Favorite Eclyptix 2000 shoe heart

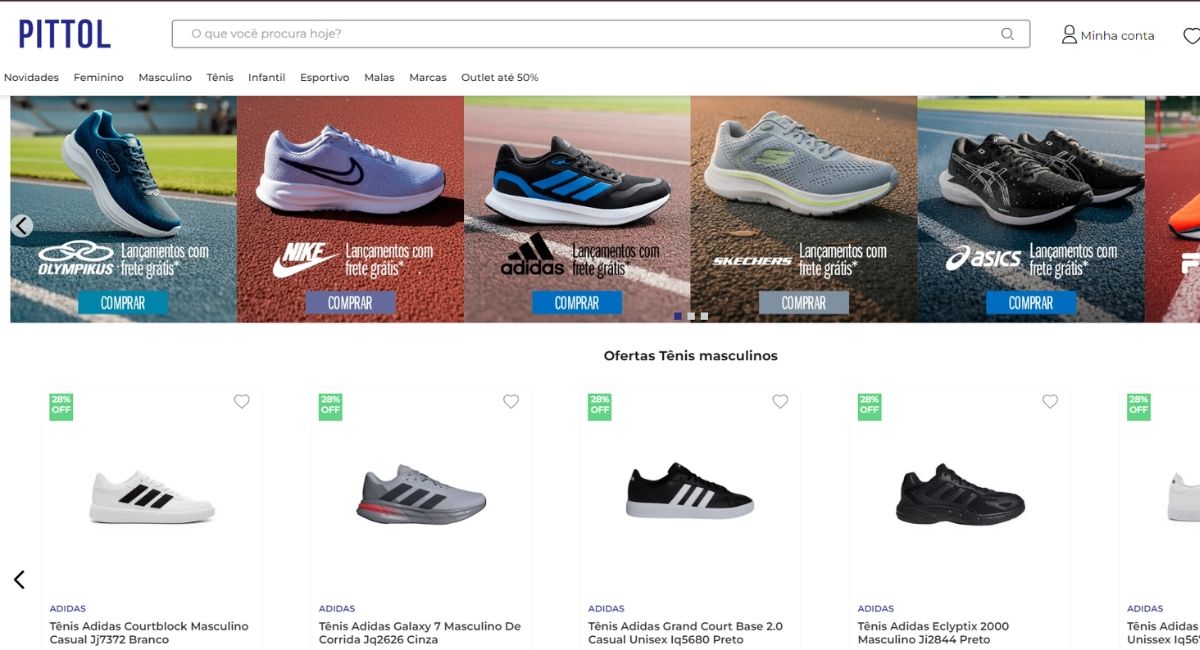click(1050, 401)
